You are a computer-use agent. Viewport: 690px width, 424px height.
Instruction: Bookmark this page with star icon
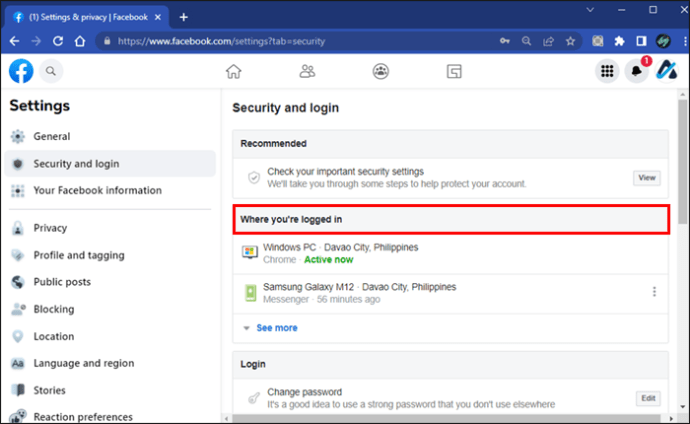click(570, 41)
